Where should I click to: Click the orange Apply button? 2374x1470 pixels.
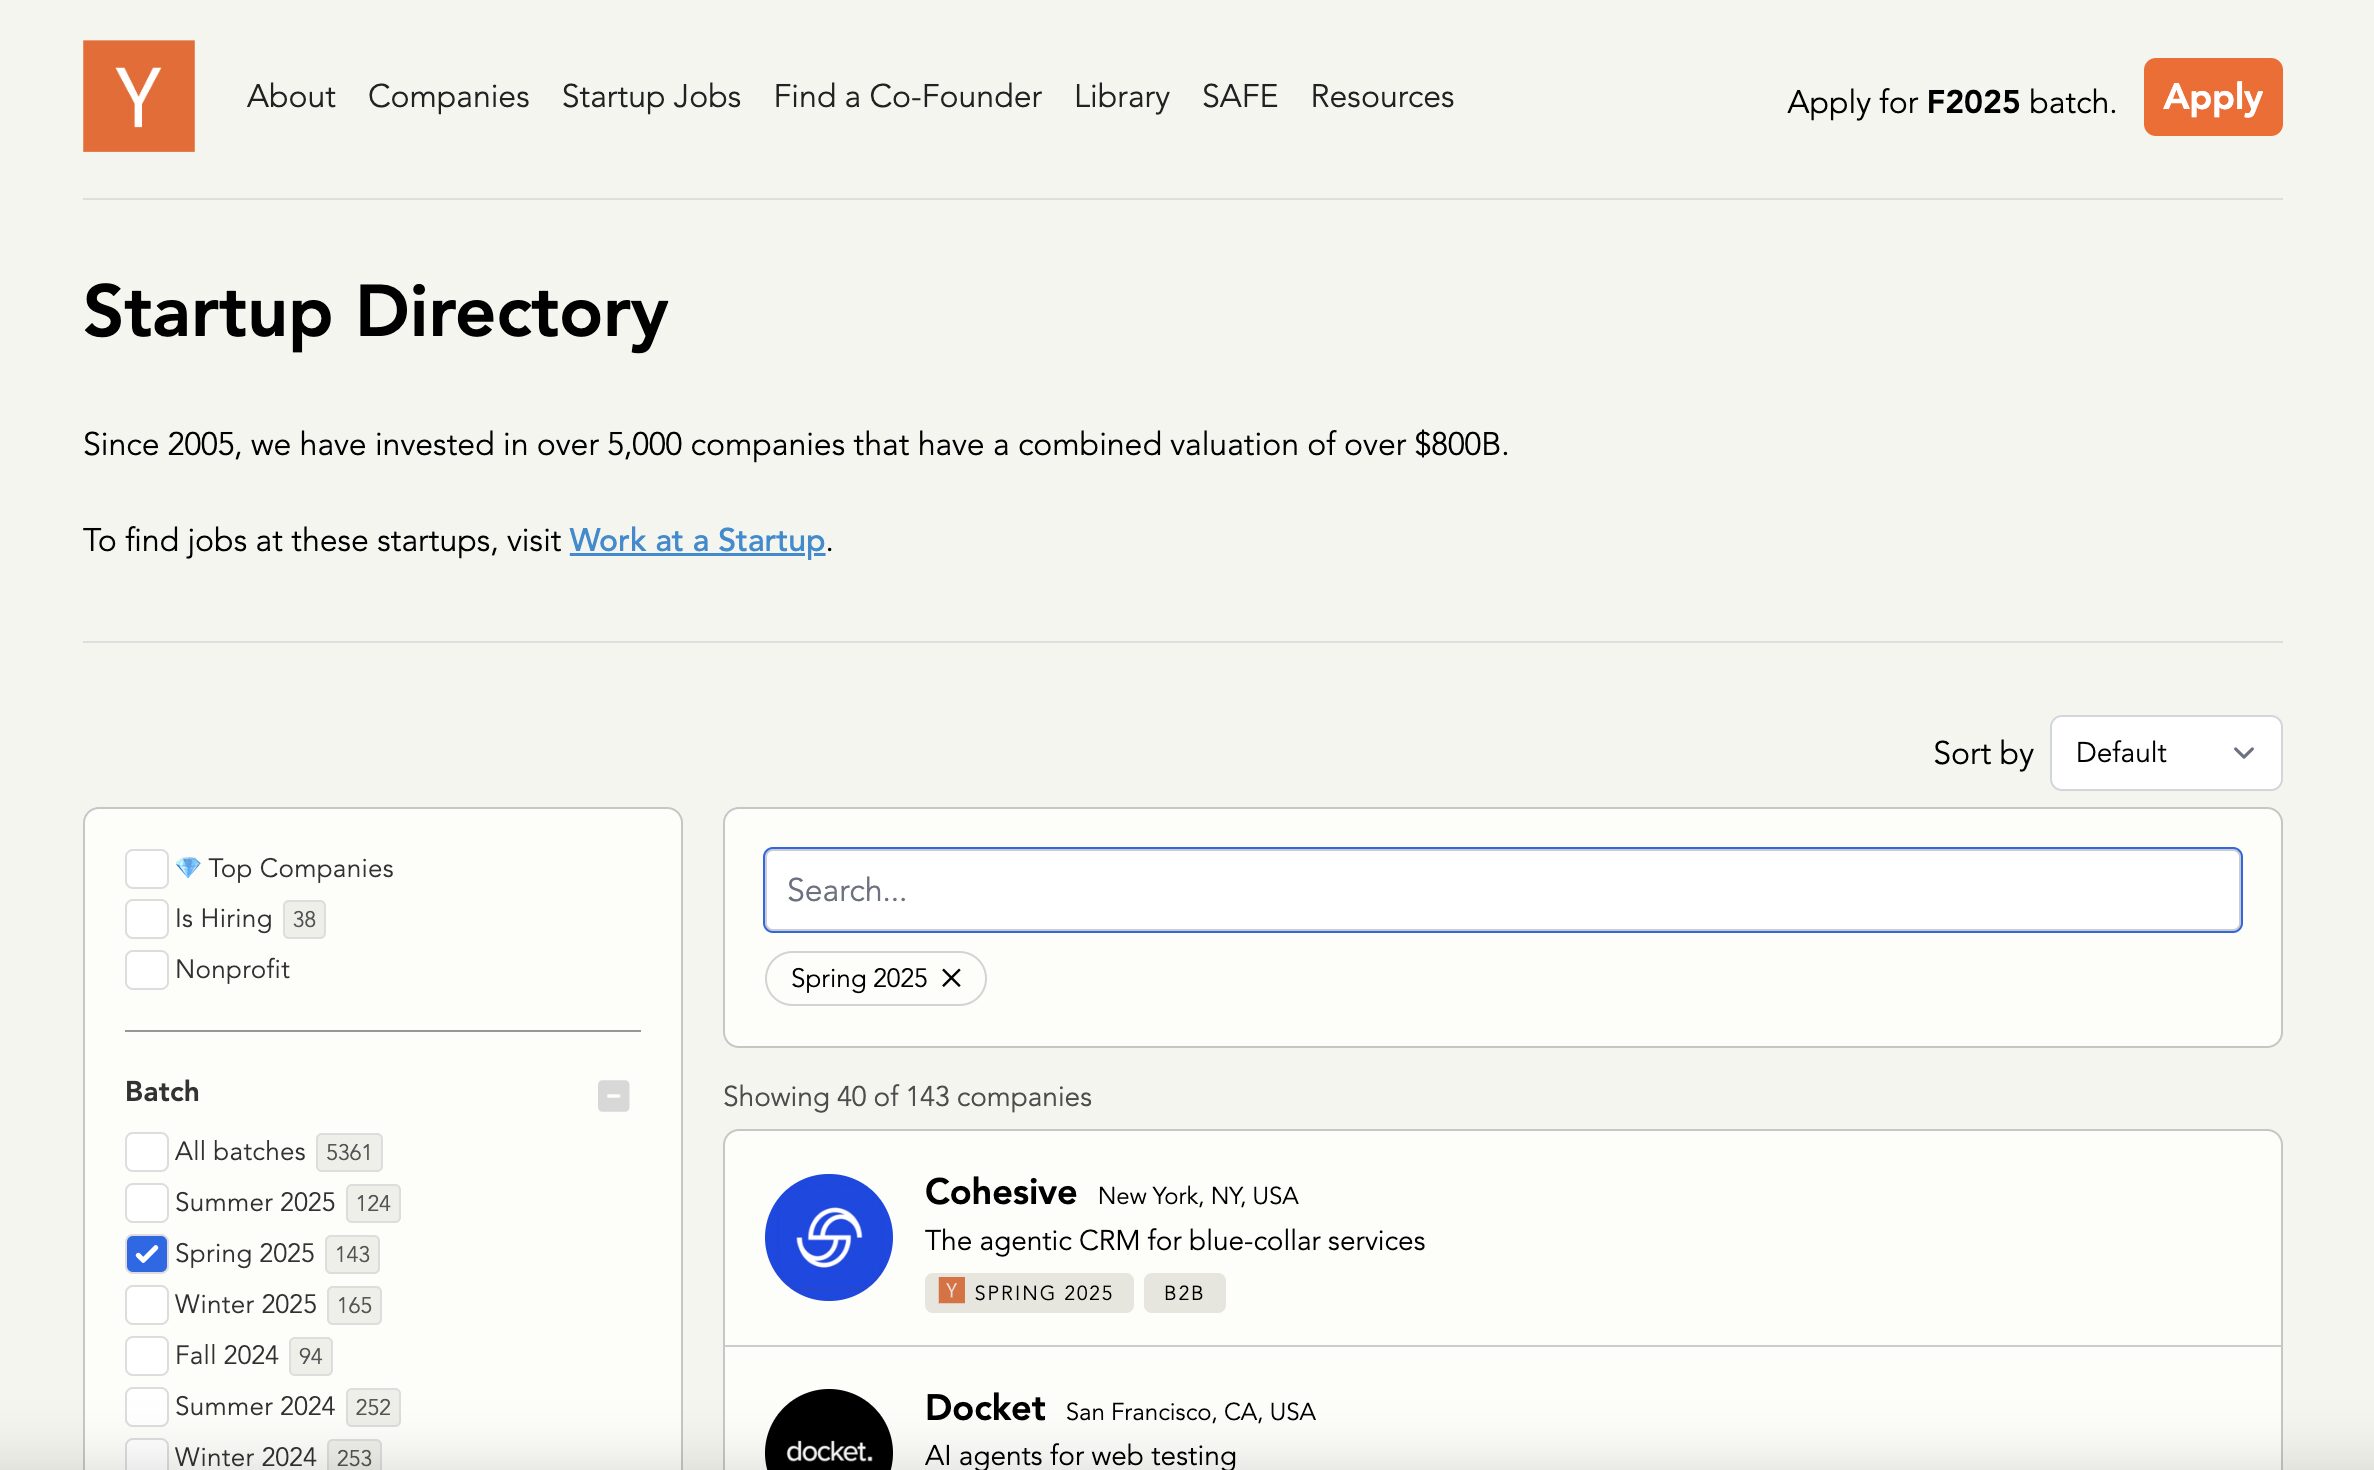(x=2212, y=97)
